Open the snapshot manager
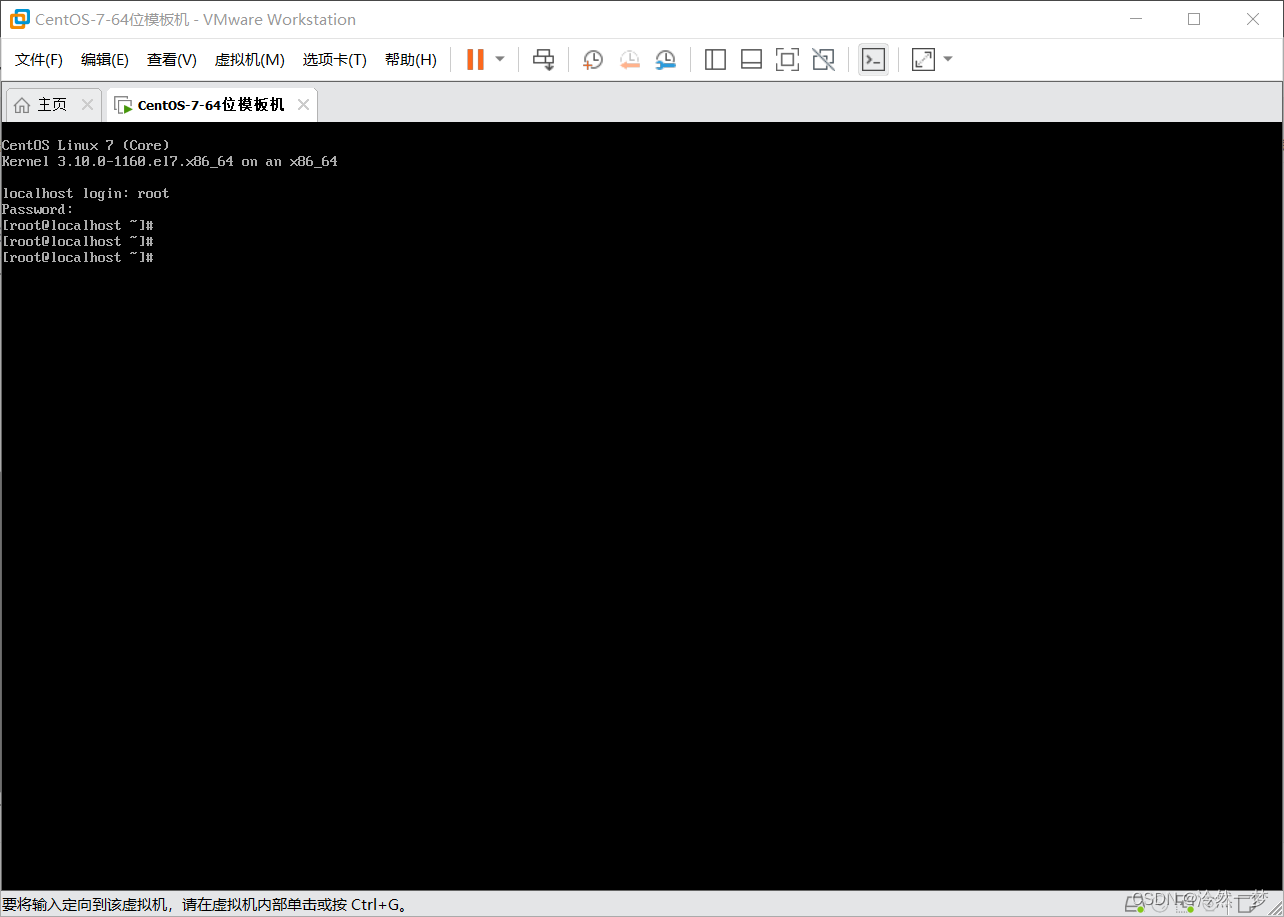This screenshot has width=1284, height=917. pyautogui.click(x=666, y=60)
